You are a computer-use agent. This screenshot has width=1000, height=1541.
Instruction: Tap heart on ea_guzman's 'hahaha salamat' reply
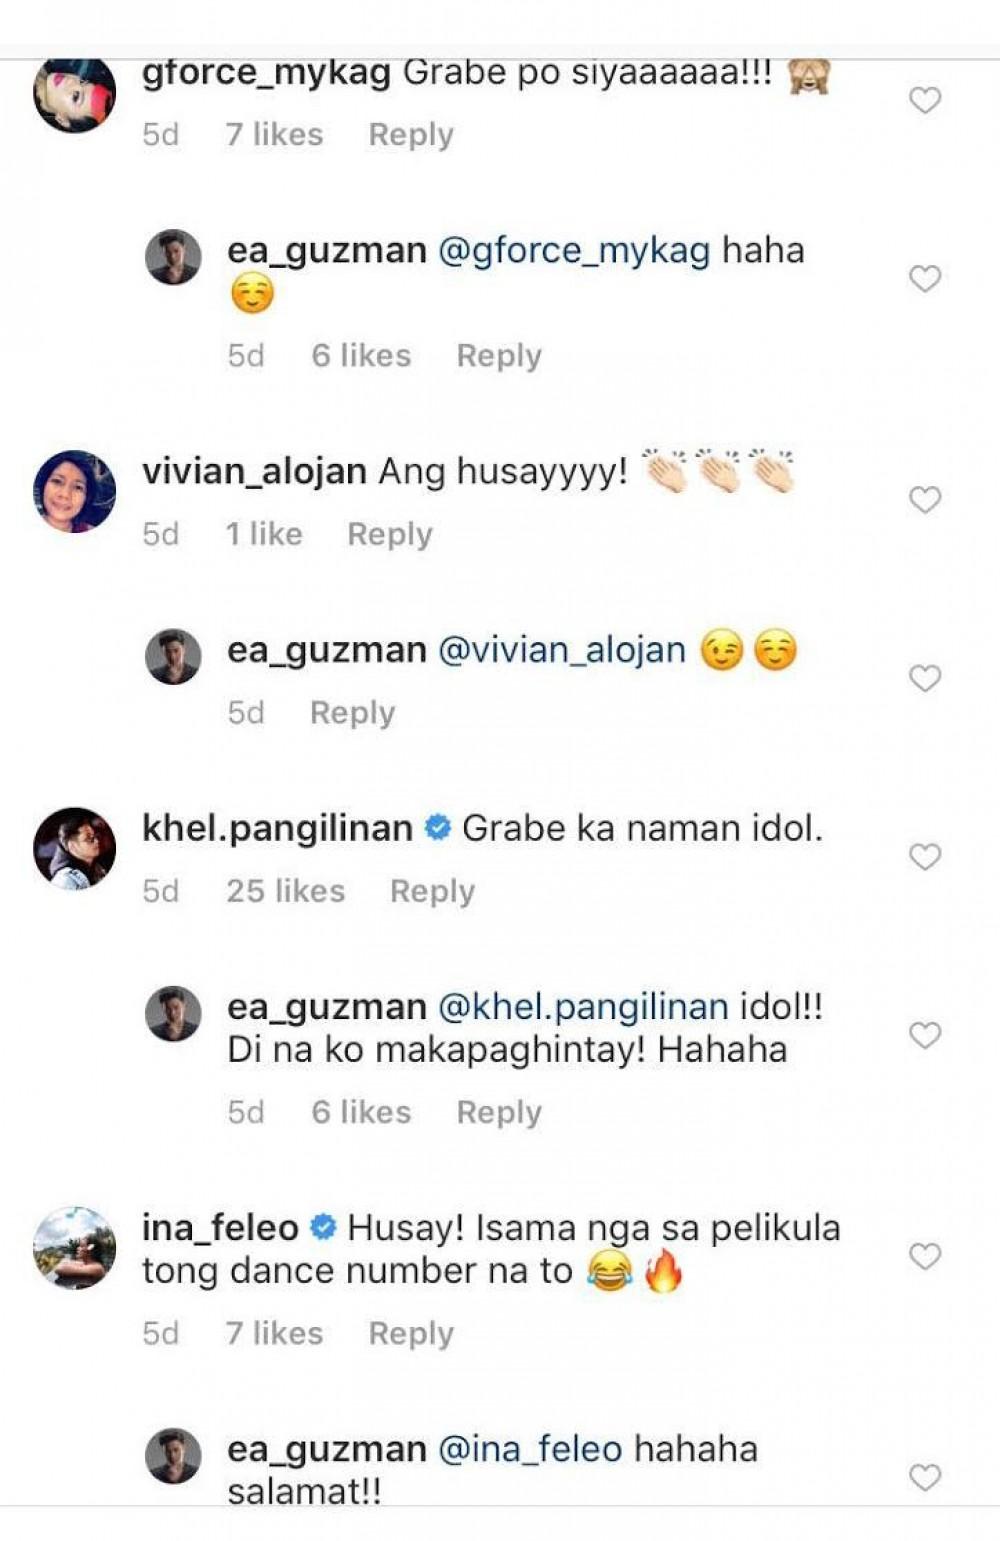pos(925,1477)
